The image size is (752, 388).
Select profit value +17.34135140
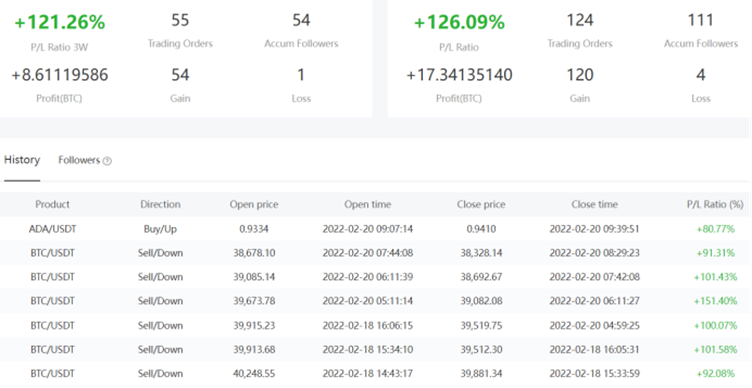click(x=459, y=75)
